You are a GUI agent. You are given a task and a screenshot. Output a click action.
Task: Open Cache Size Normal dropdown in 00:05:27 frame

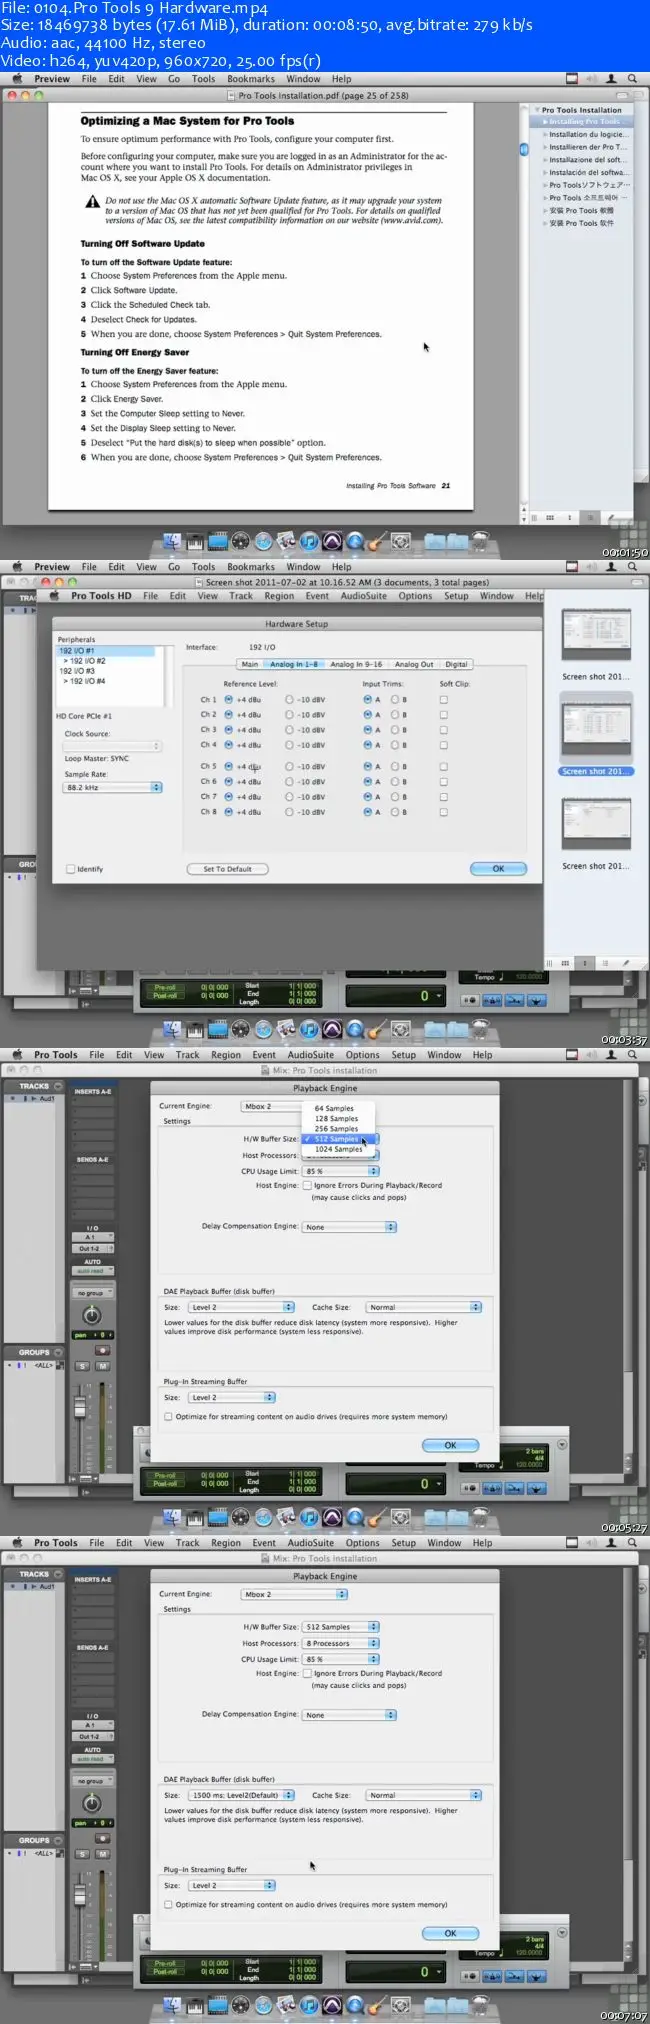424,1307
